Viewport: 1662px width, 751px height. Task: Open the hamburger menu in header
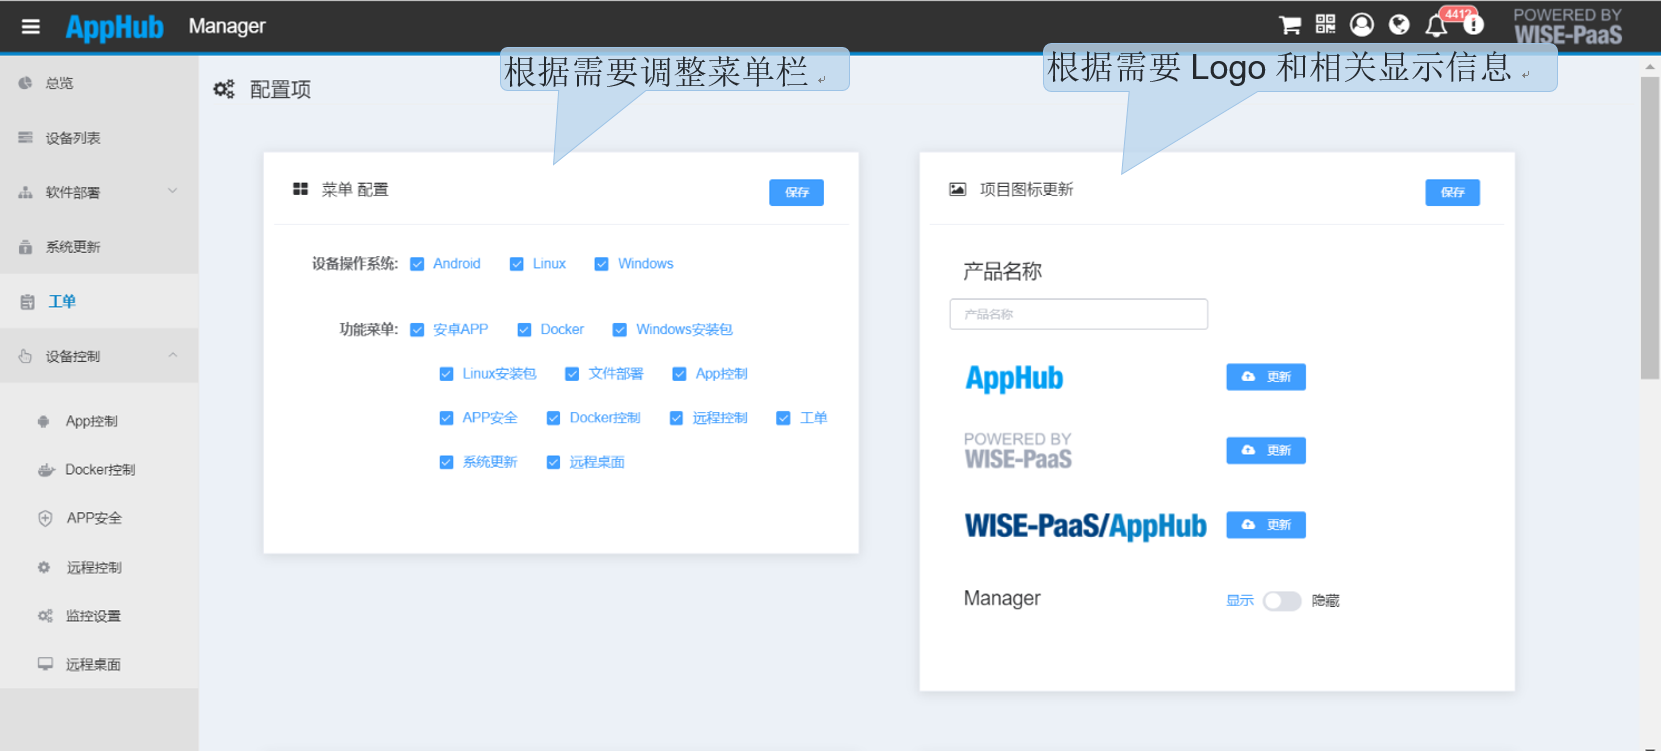click(x=31, y=27)
